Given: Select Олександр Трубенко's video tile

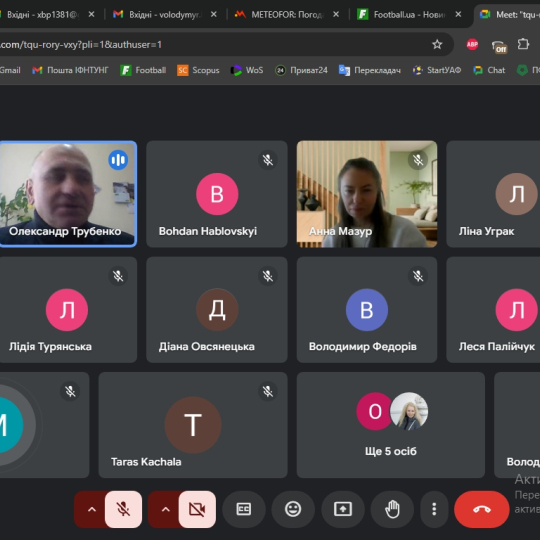Looking at the screenshot, I should click(68, 194).
